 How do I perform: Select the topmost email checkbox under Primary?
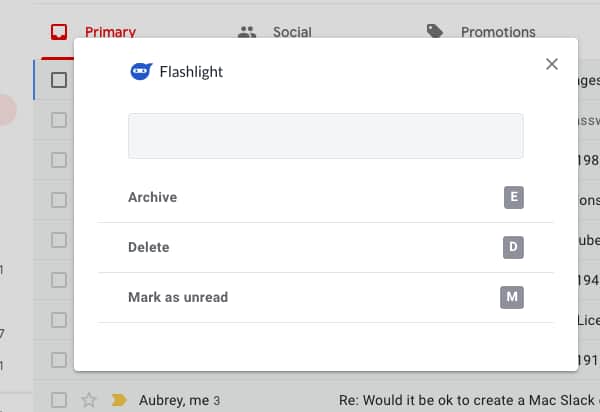point(59,80)
